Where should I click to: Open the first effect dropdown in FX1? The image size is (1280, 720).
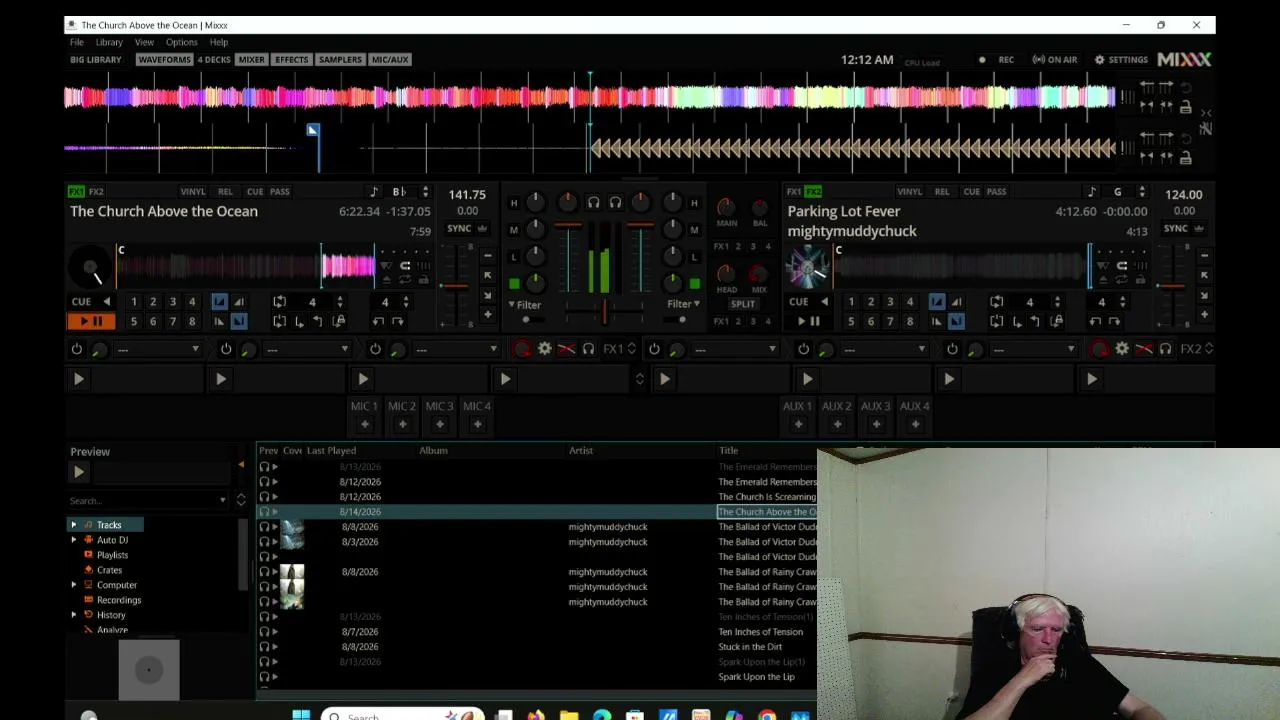click(x=158, y=349)
